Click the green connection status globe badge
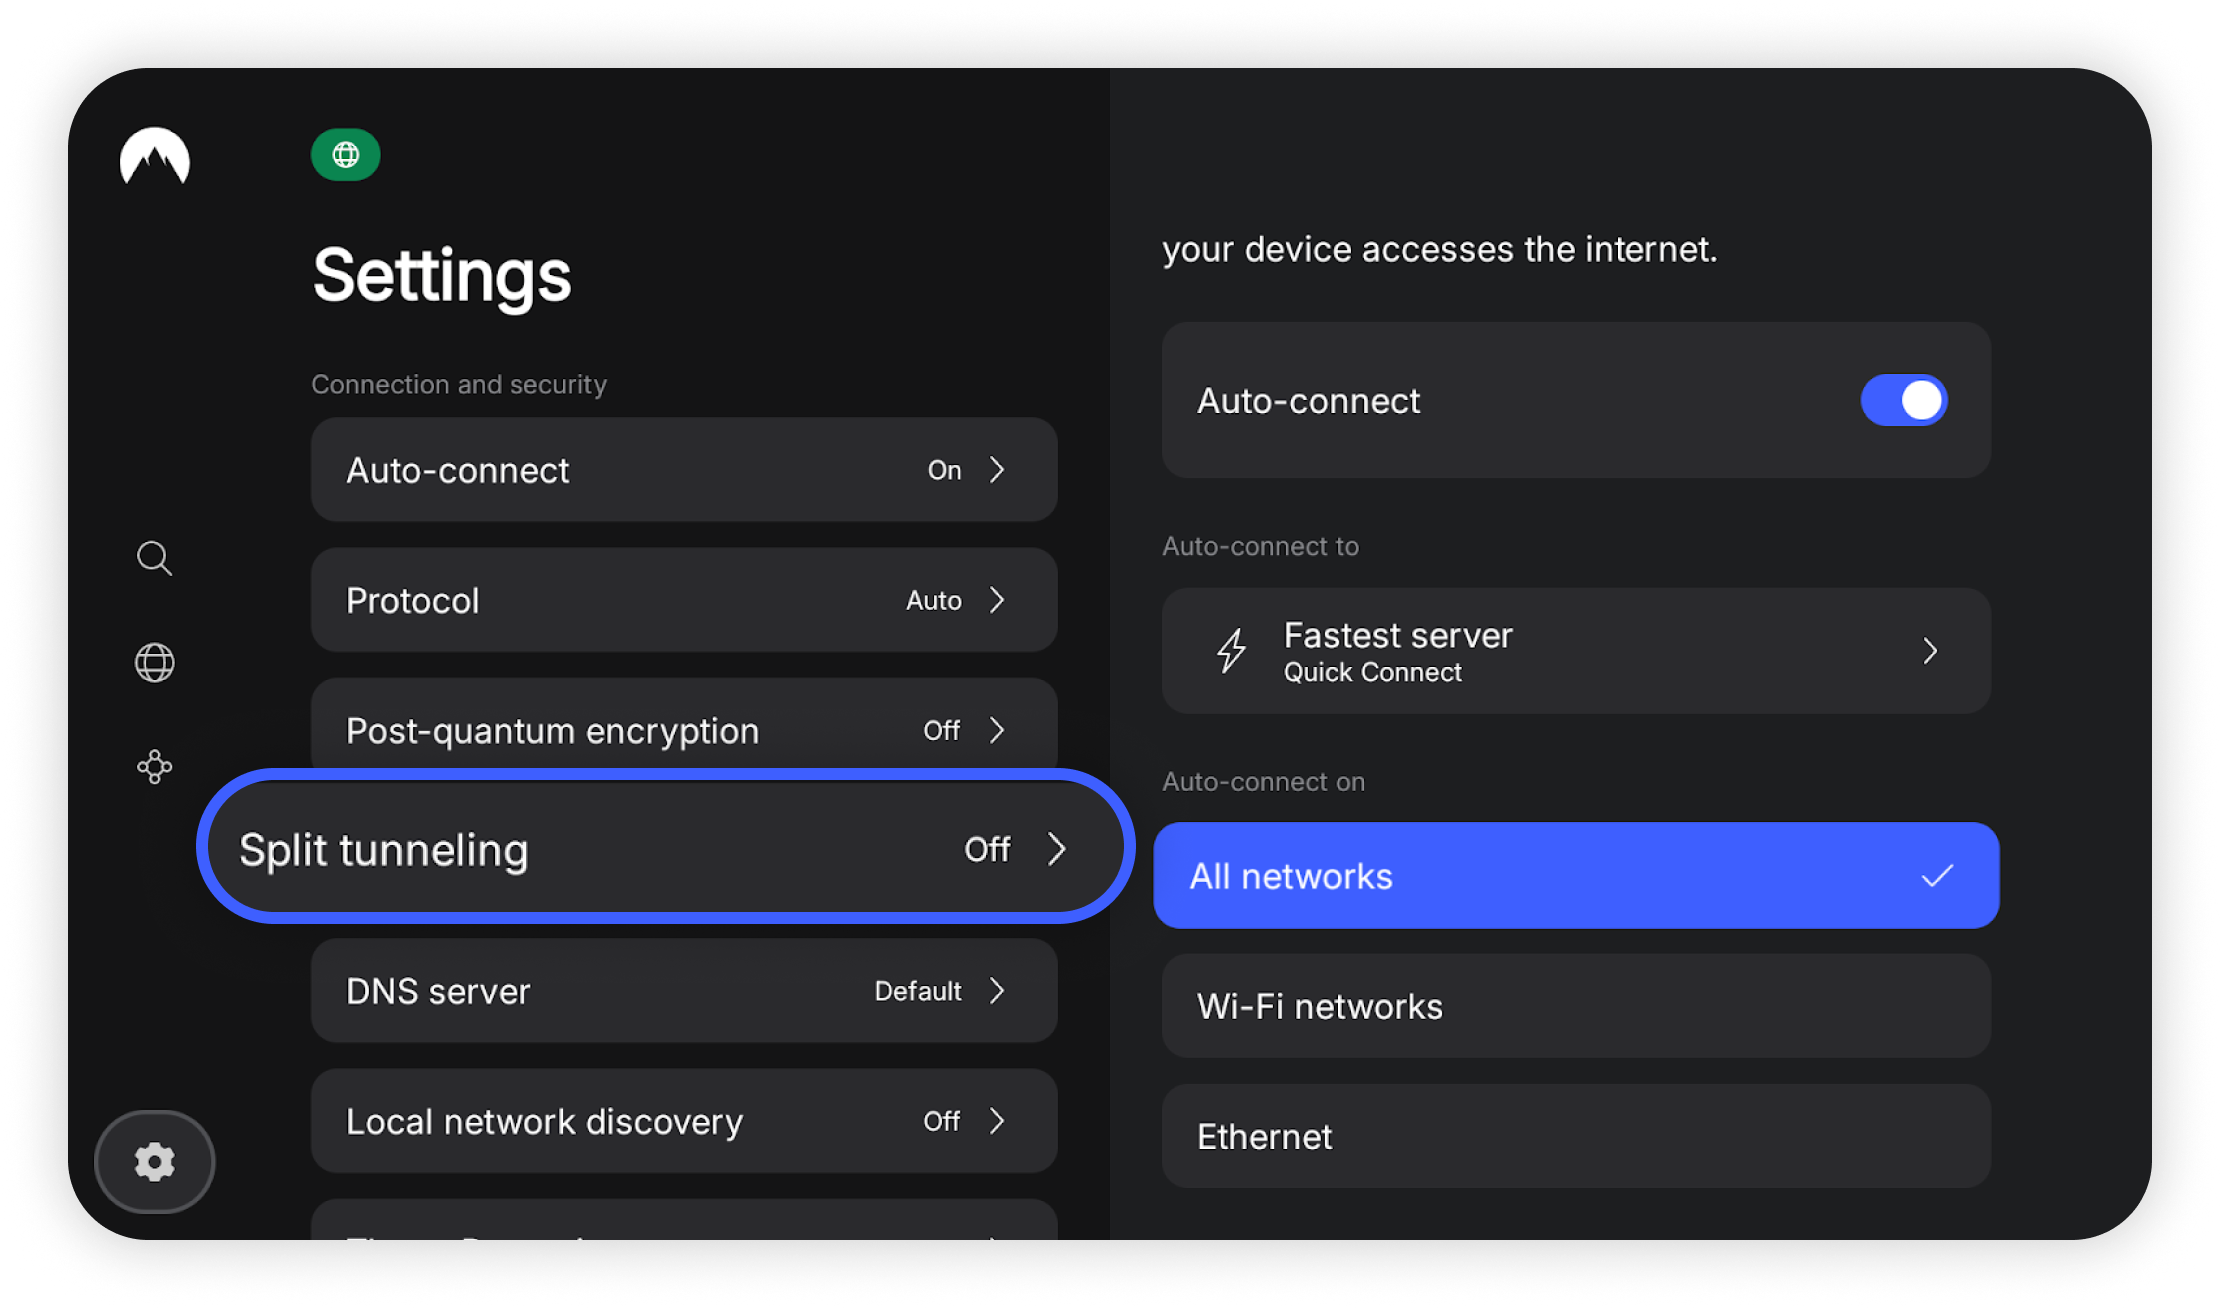This screenshot has height=1308, width=2220. [345, 155]
